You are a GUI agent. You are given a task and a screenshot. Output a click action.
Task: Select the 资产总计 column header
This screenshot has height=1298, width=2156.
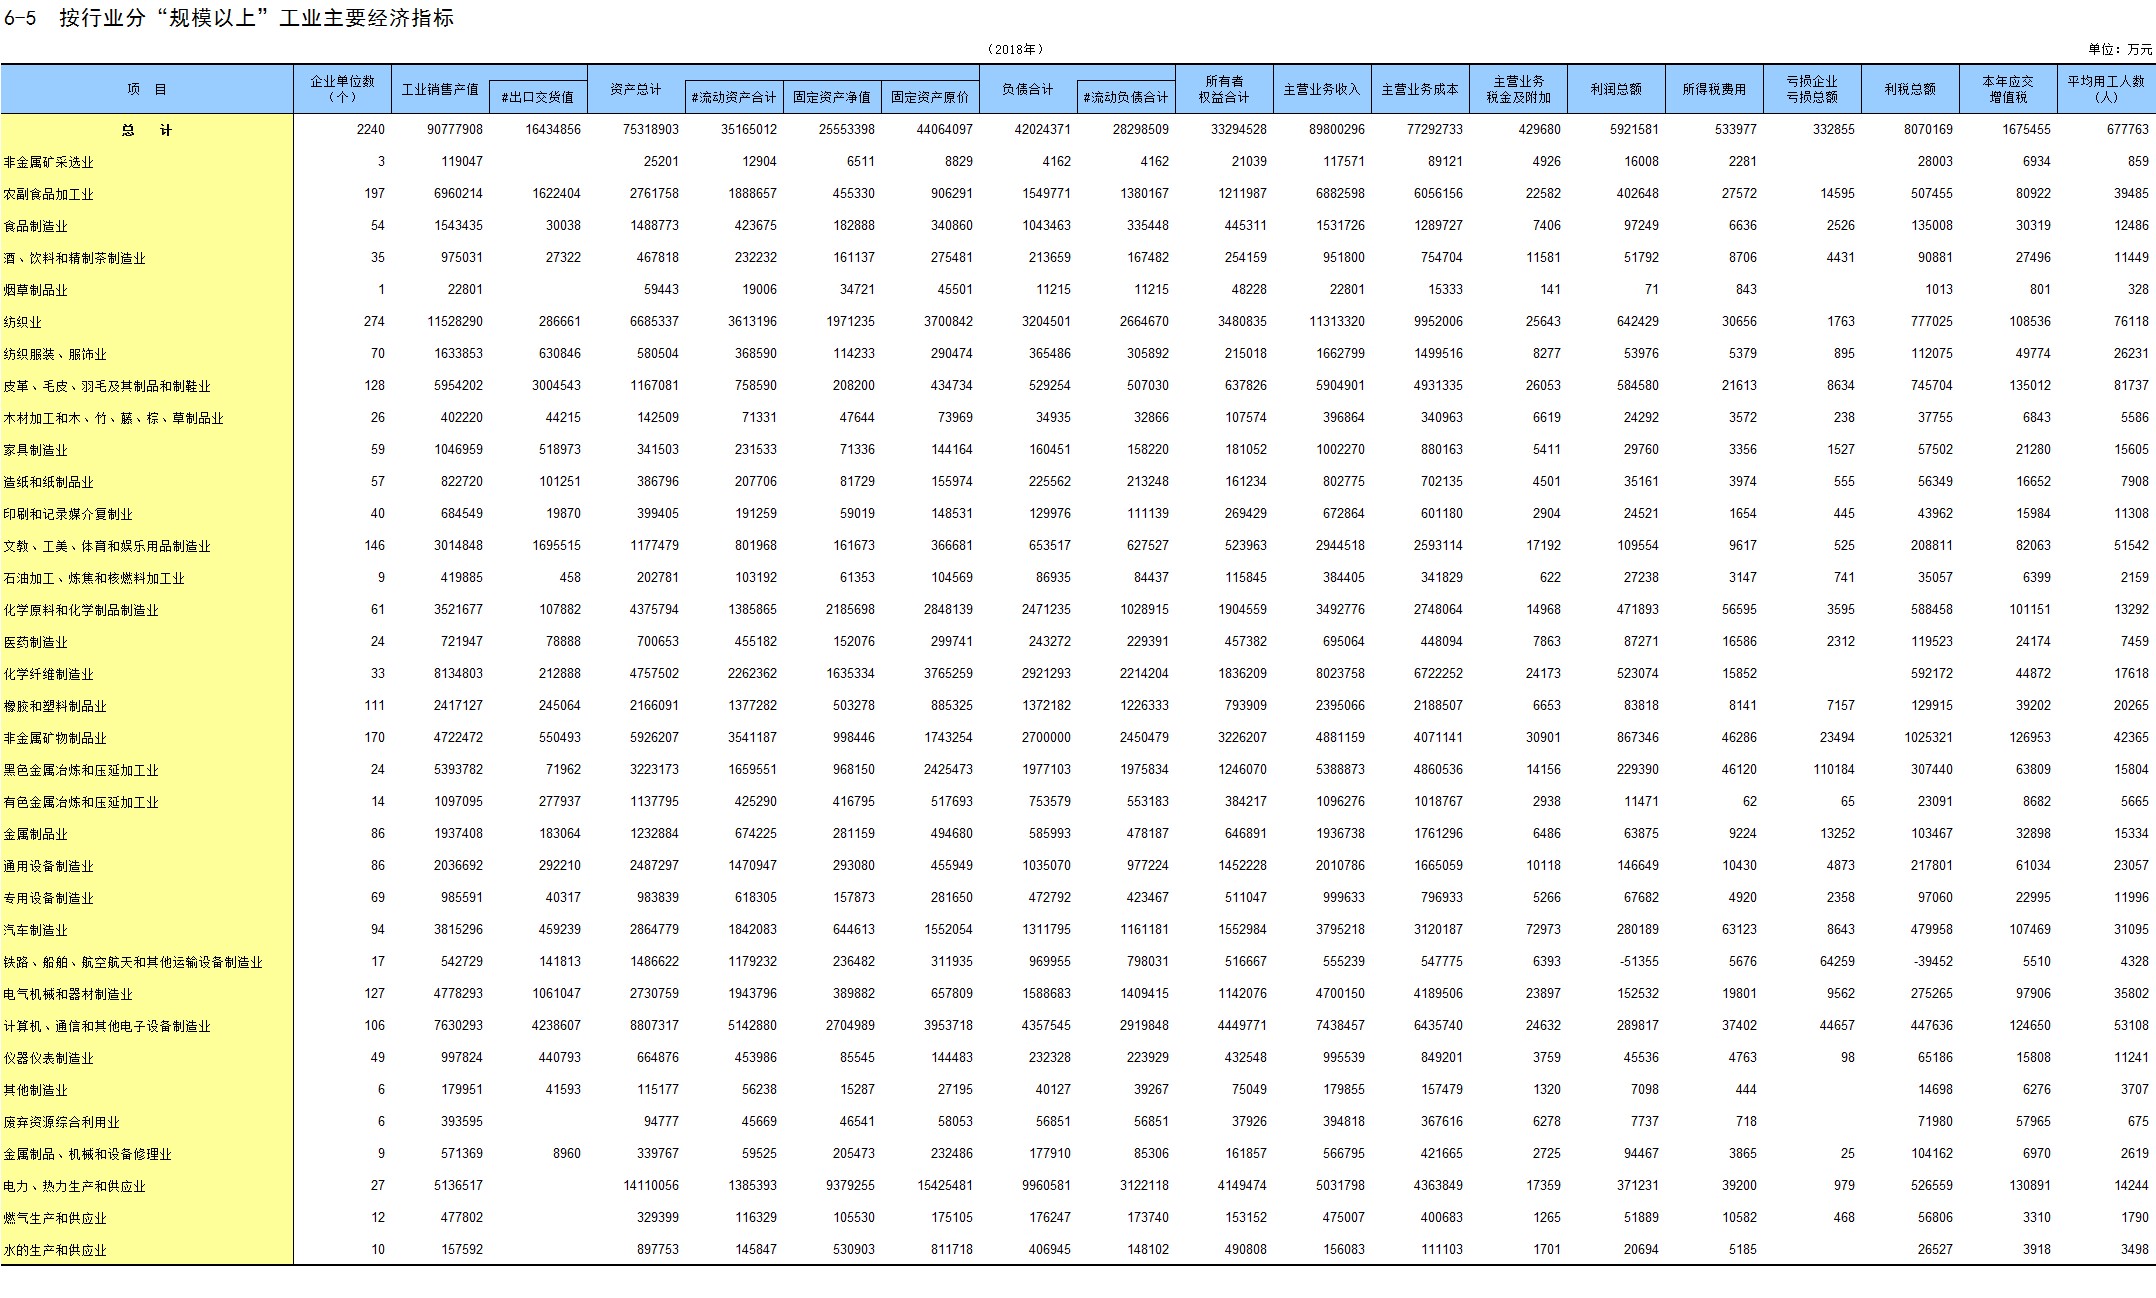pyautogui.click(x=636, y=89)
